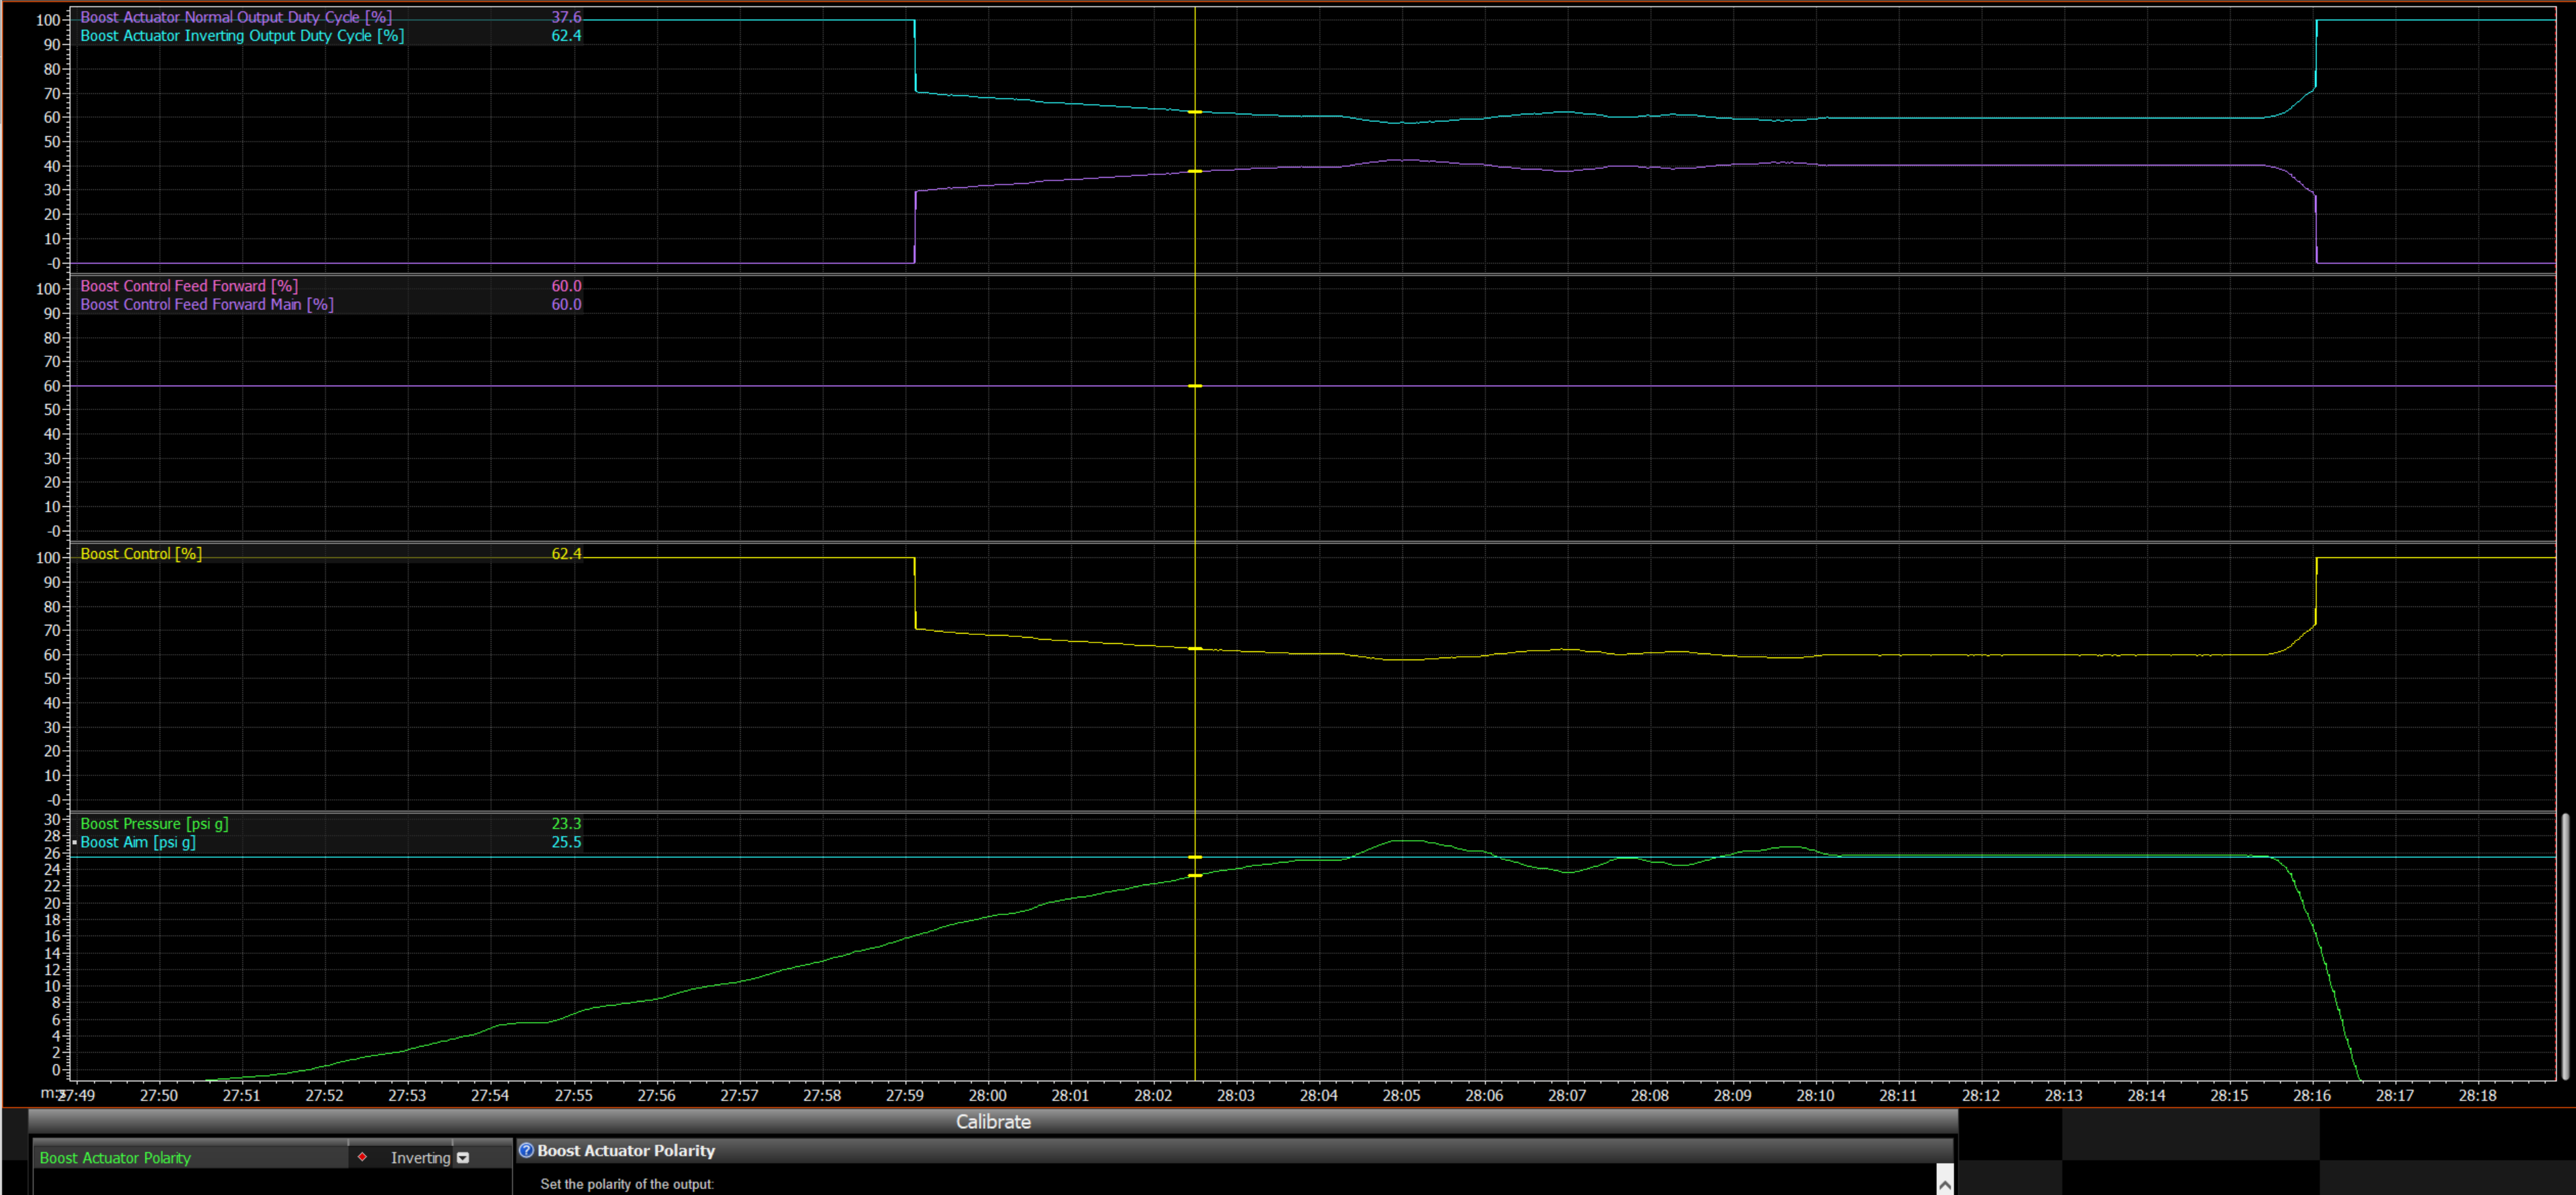
Task: Click the 27:54 time axis label
Action: tap(490, 1095)
